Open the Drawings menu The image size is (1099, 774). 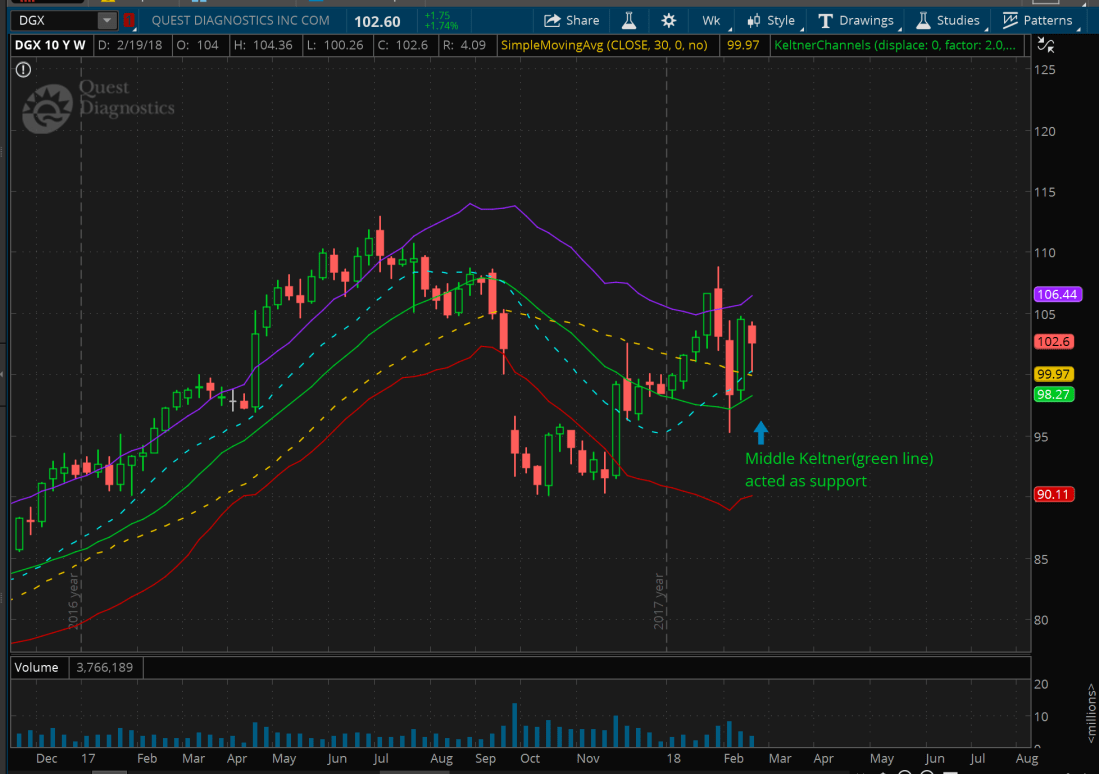[x=856, y=20]
